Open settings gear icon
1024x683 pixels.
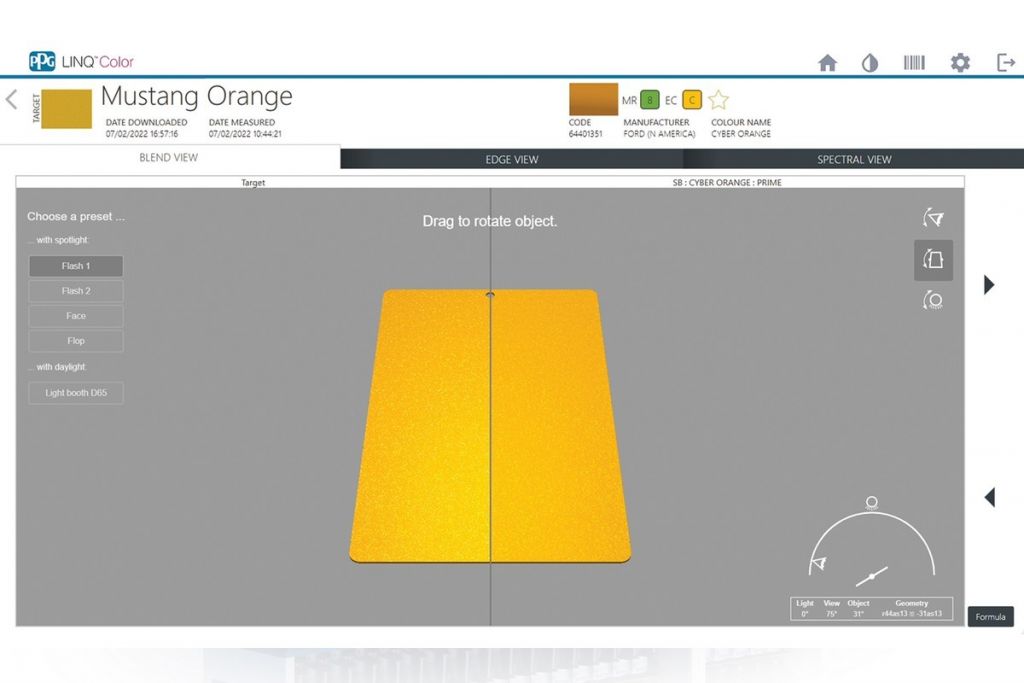tap(960, 63)
